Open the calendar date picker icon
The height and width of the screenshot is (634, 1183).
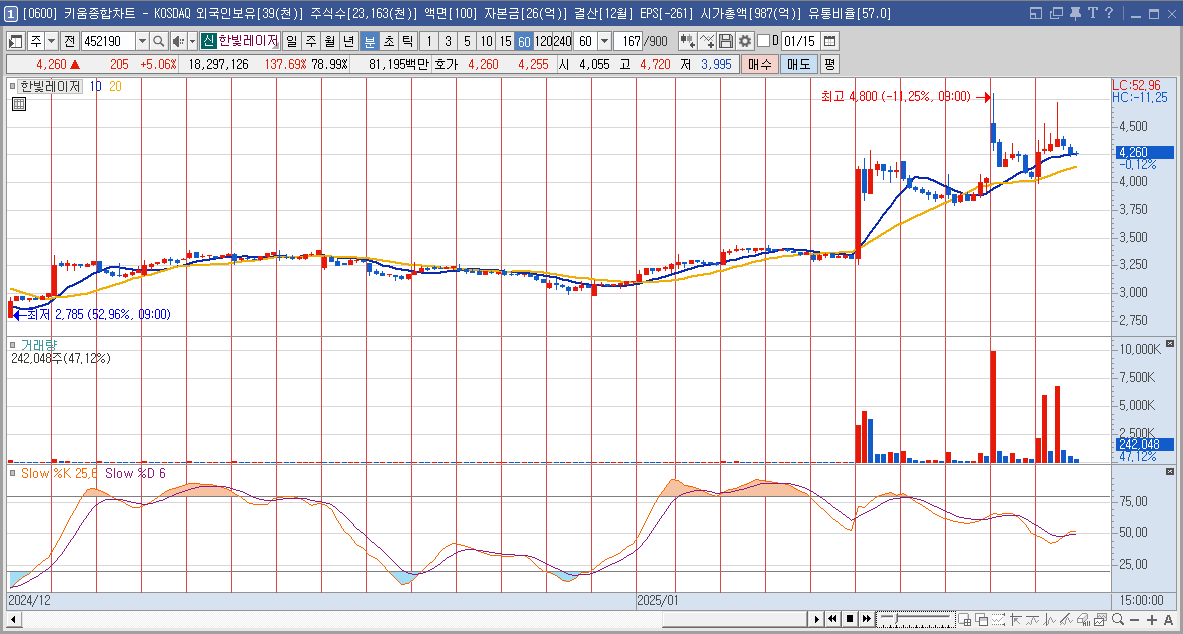coord(829,41)
